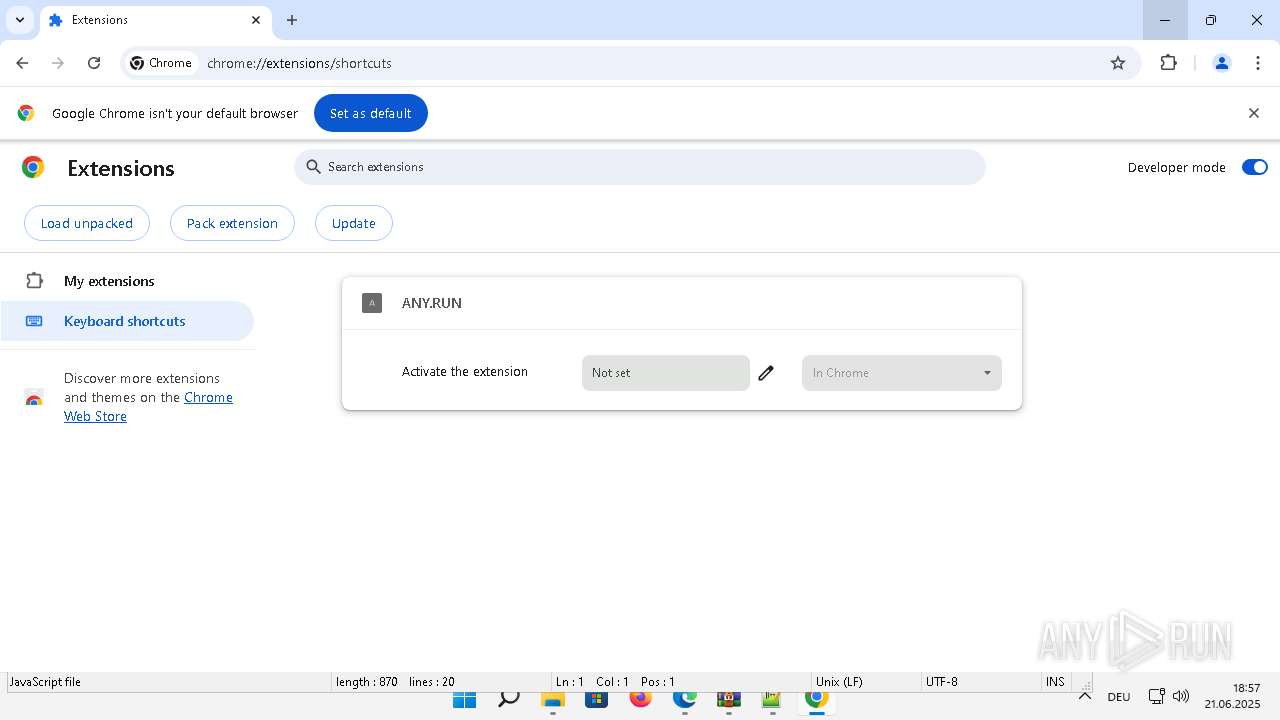Toggle Developer mode off

(x=1255, y=167)
